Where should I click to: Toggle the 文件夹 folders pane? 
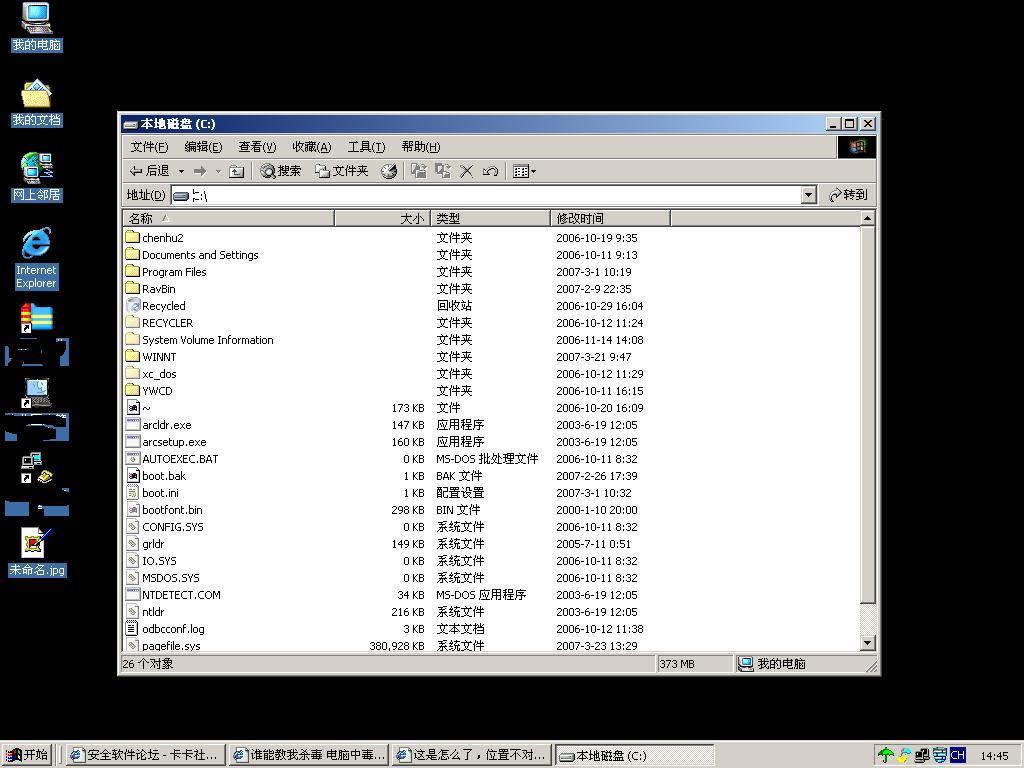[x=342, y=171]
